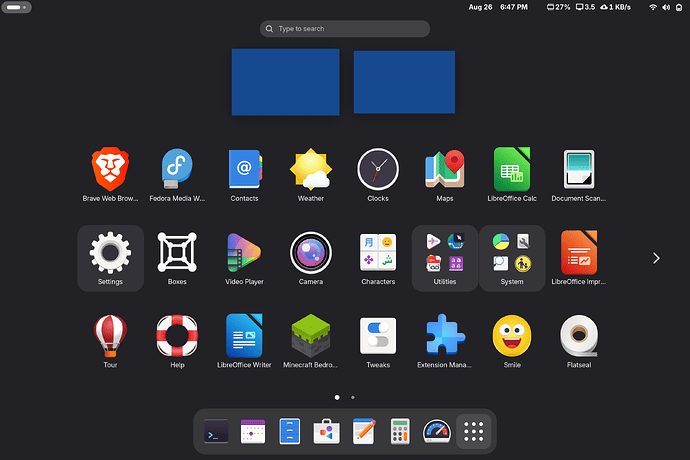Open the Help app
690x460 pixels.
(177, 342)
